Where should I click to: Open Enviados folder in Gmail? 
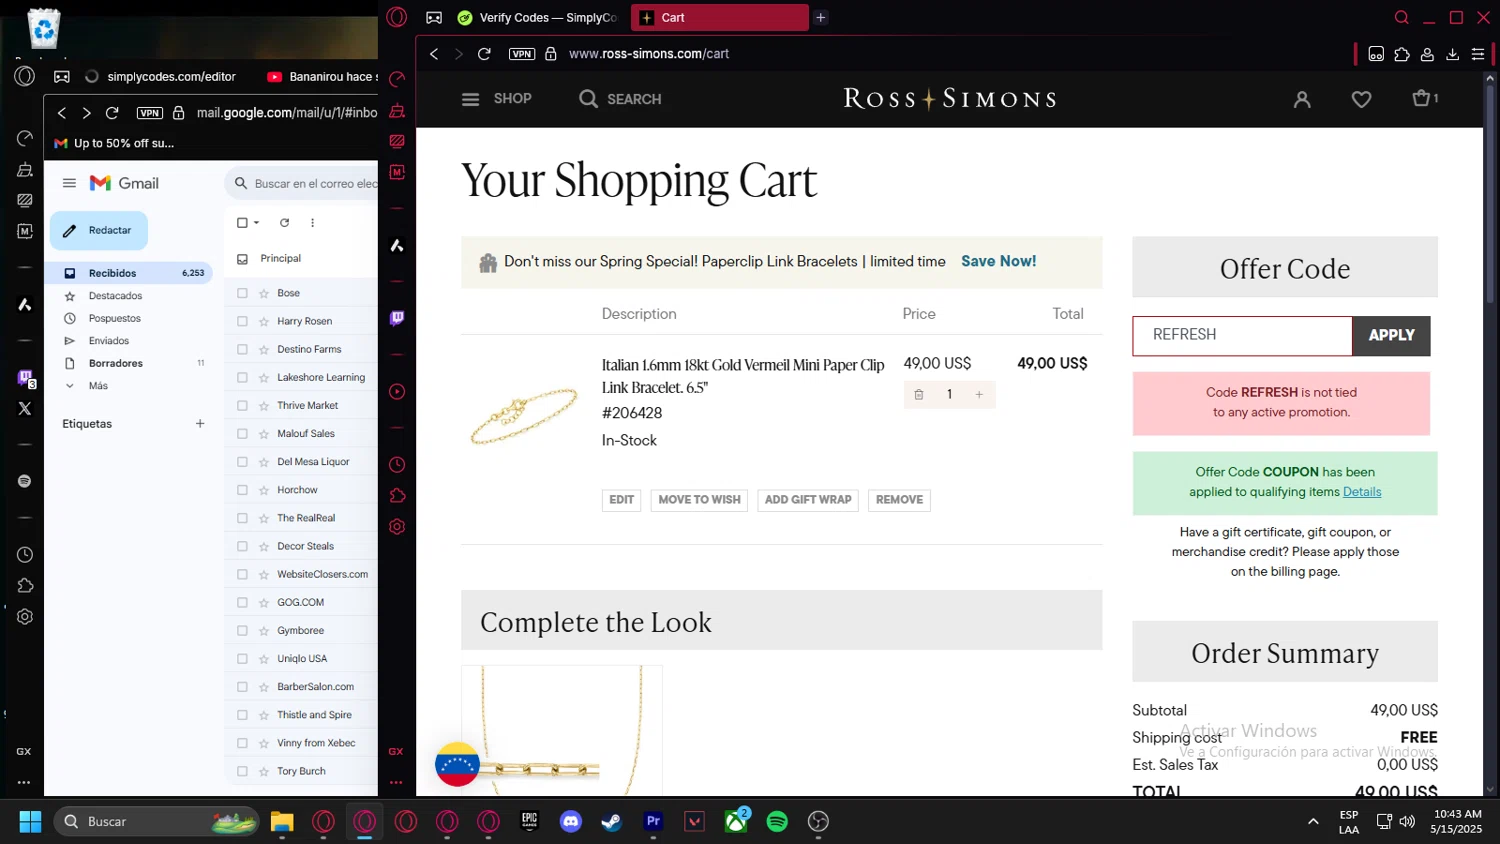tap(108, 341)
